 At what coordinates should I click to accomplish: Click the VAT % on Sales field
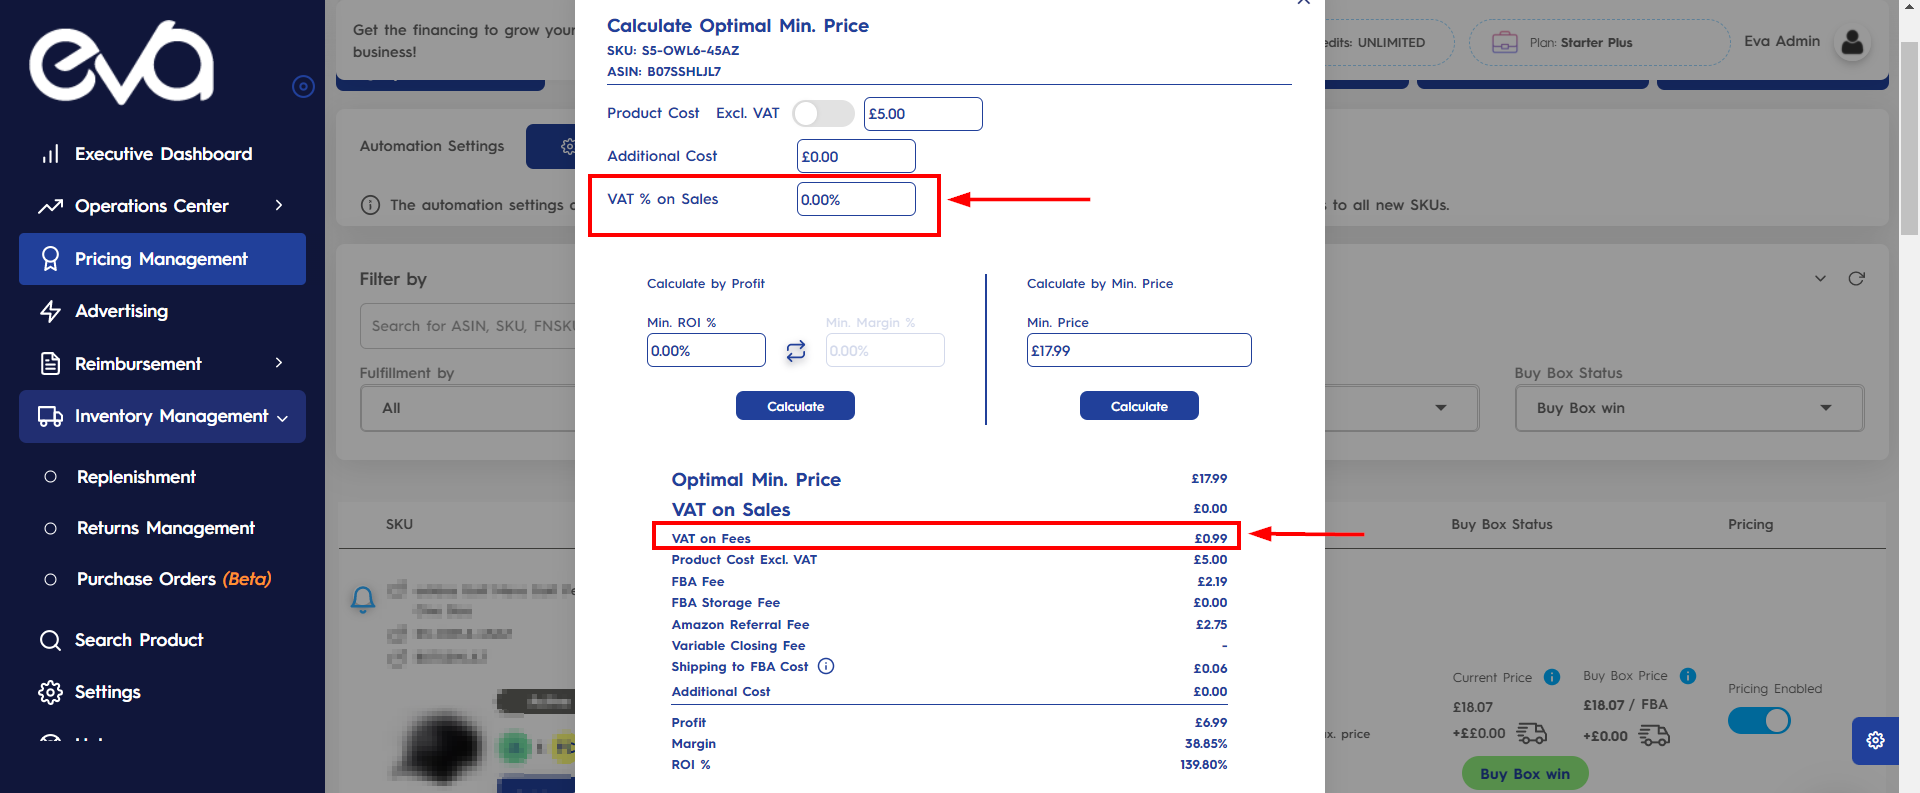click(x=856, y=199)
